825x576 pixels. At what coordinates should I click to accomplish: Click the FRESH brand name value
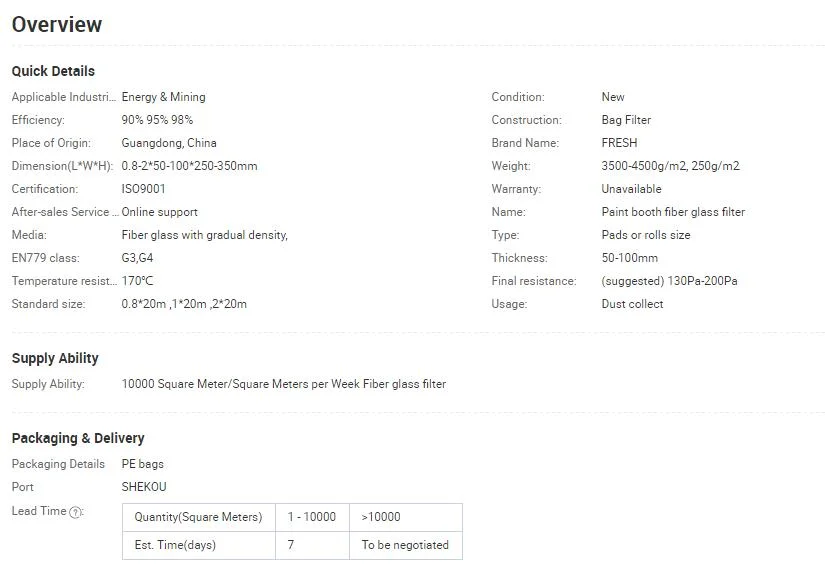point(619,143)
